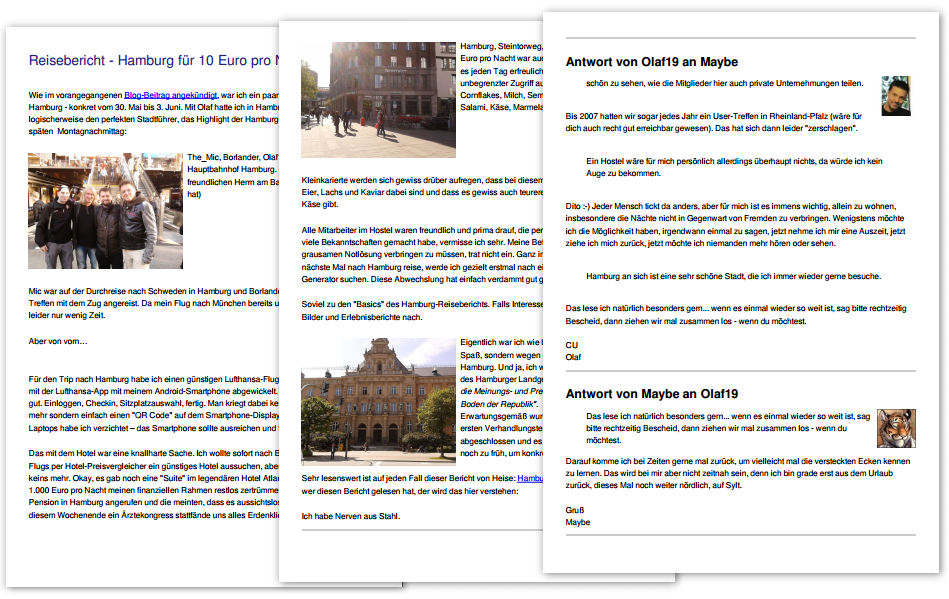Viewport: 949px width, 599px height.
Task: Click the heading 'Antwort von Olaf19 an Maybe'
Action: click(652, 62)
